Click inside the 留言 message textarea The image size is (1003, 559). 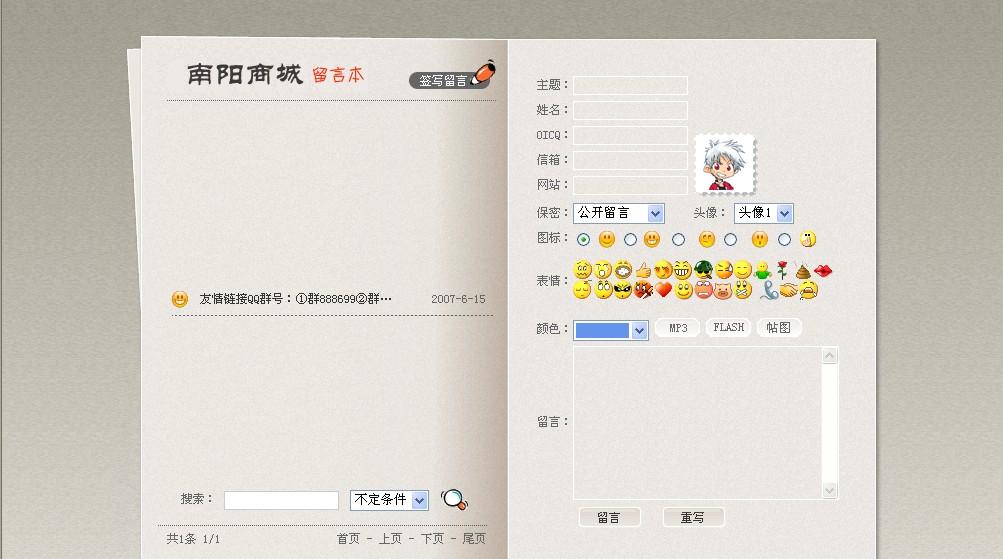[697, 423]
